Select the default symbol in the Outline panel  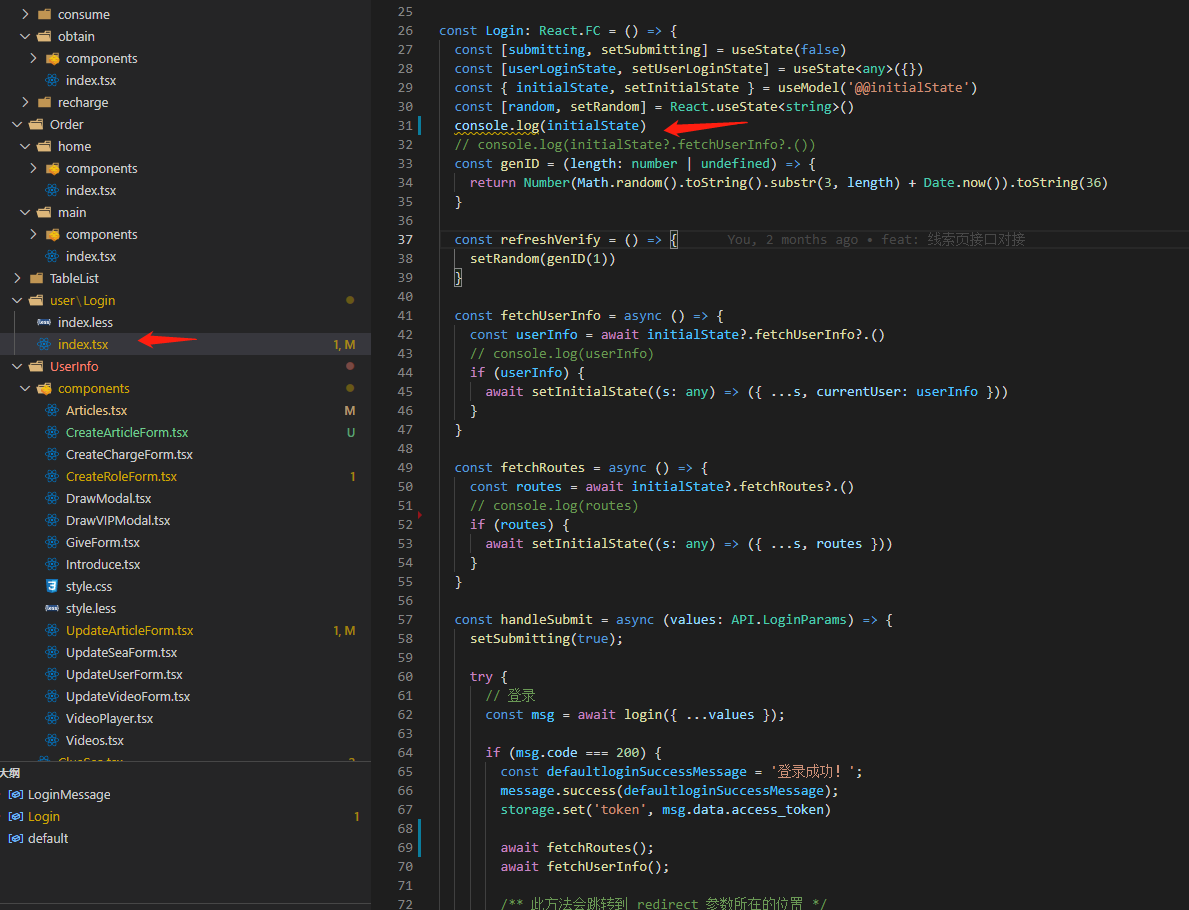click(x=48, y=838)
